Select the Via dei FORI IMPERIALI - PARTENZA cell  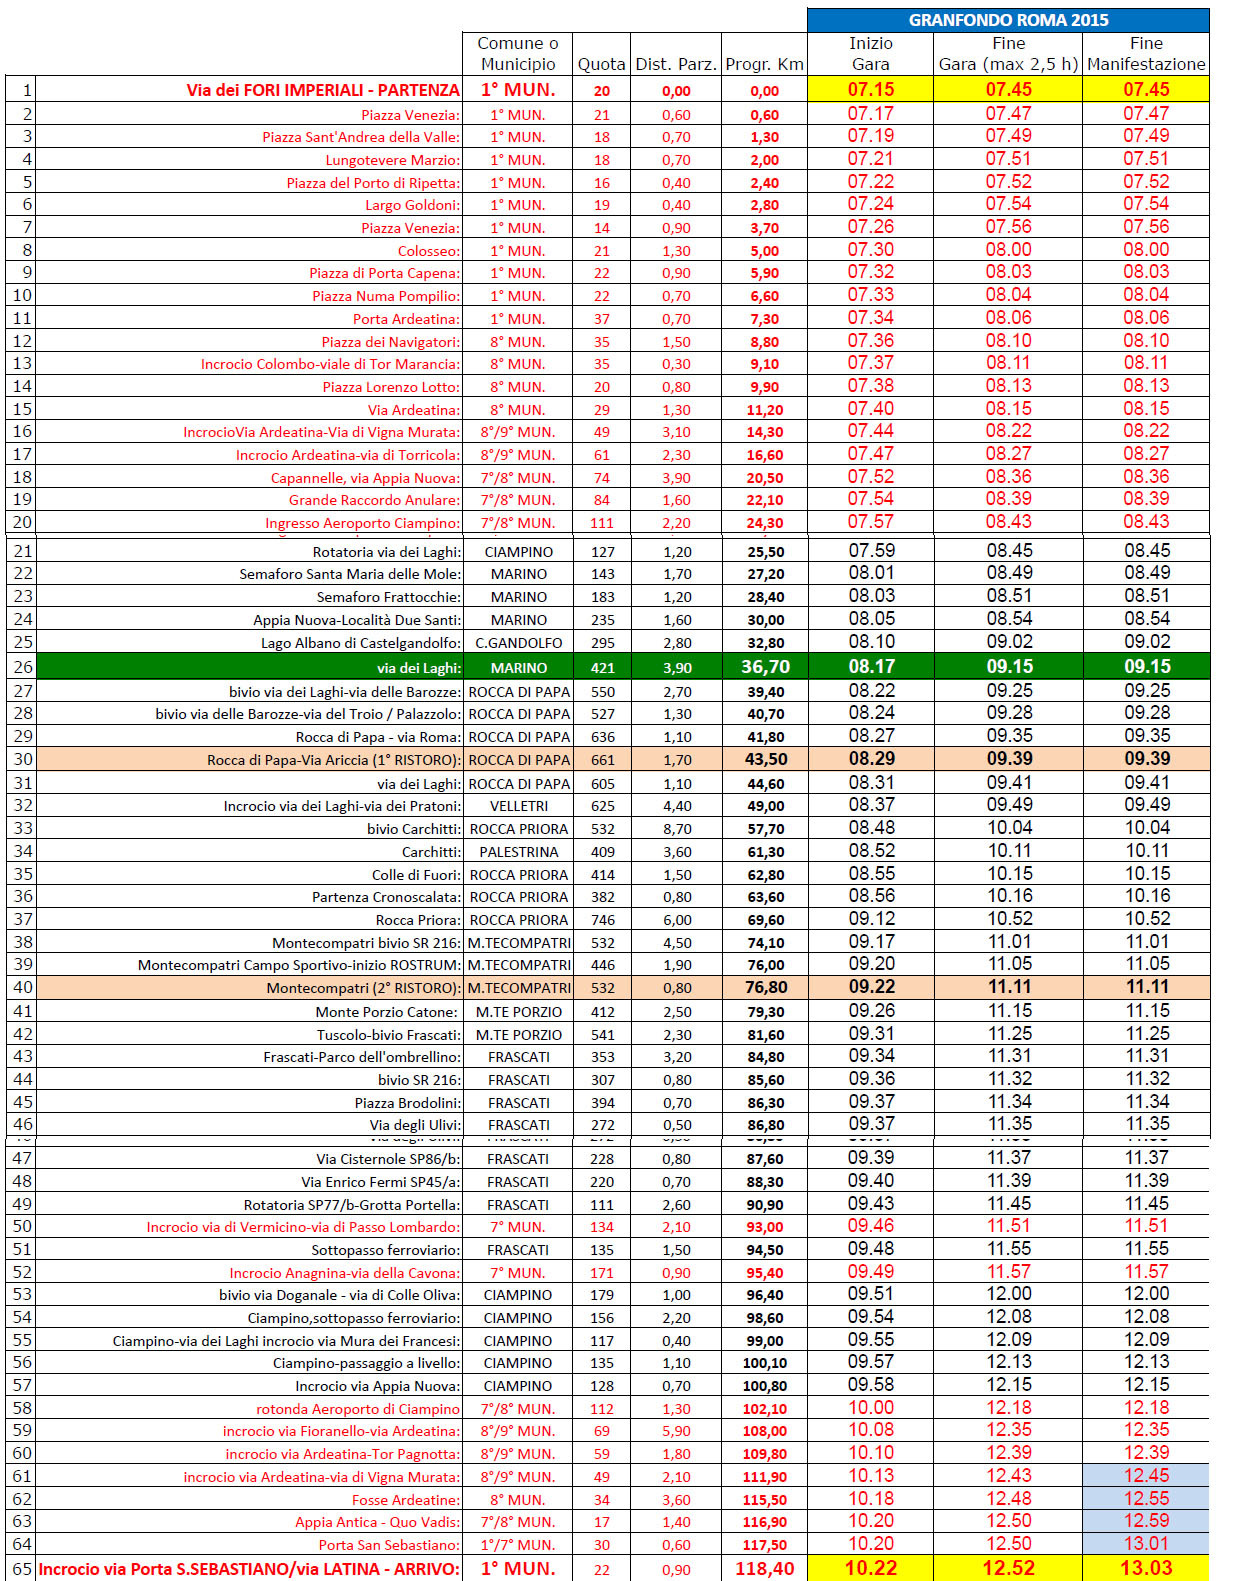(x=323, y=90)
